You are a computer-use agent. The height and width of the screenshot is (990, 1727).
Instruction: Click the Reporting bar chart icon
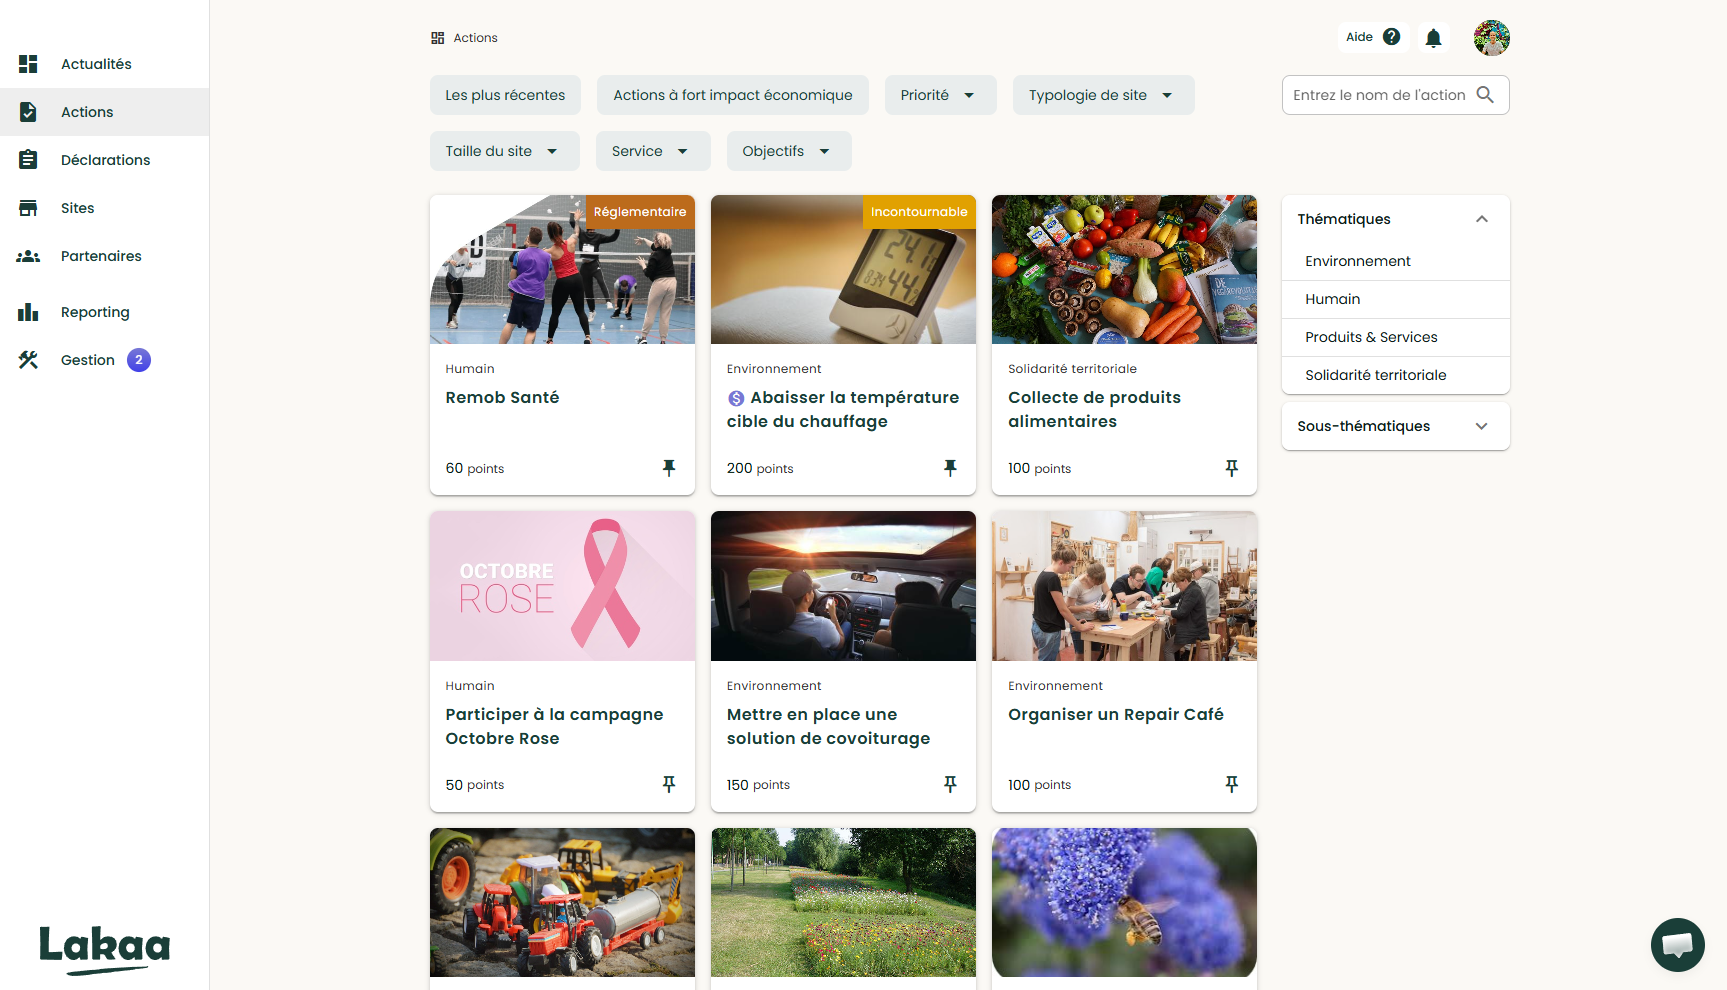coord(28,312)
